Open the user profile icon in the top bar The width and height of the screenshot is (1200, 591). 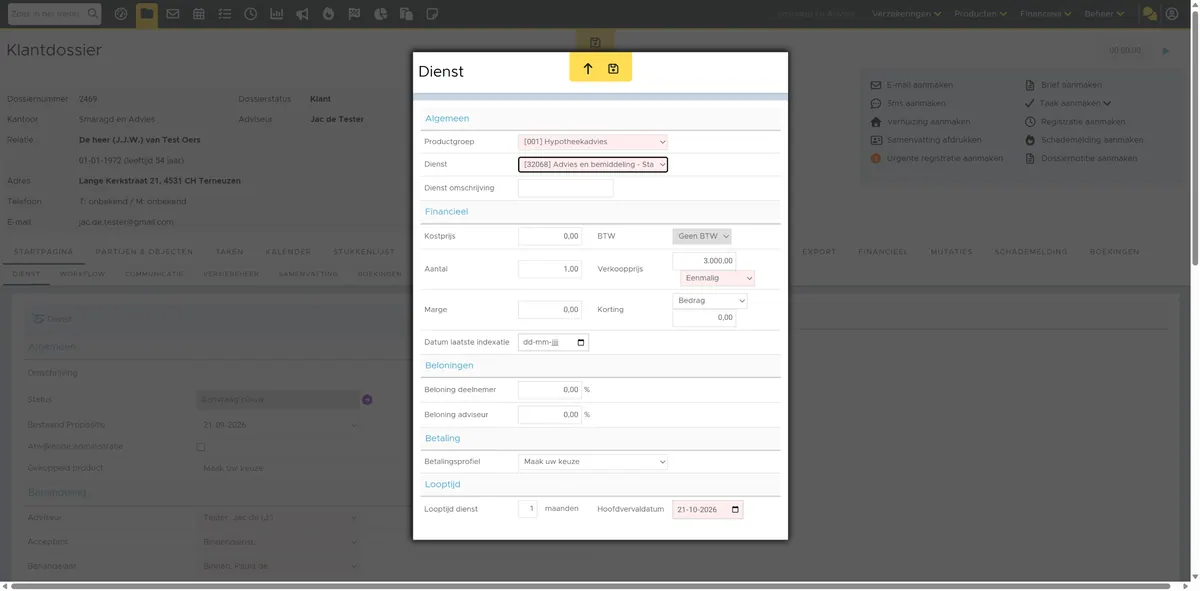[x=1172, y=14]
